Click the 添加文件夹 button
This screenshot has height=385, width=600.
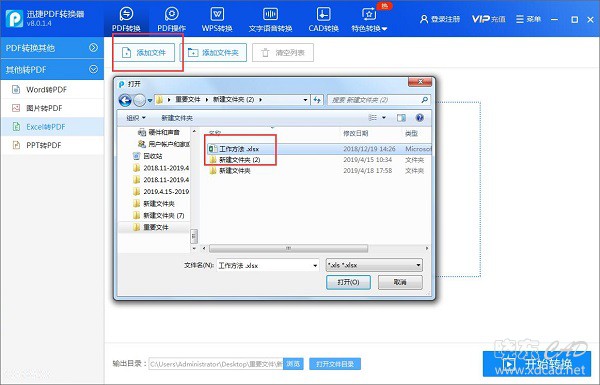213,53
